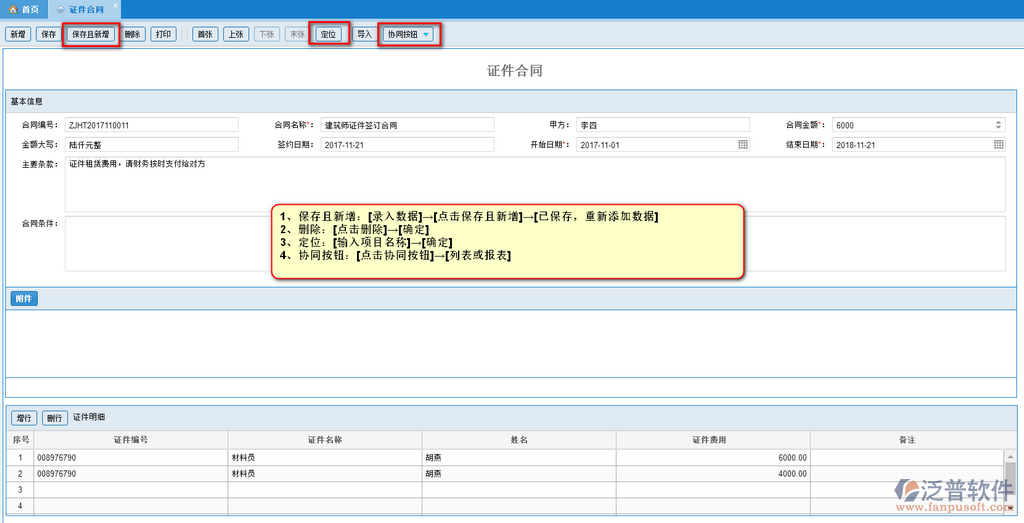Expand the 协同按钮 dropdown
This screenshot has height=523, width=1024.
(427, 34)
